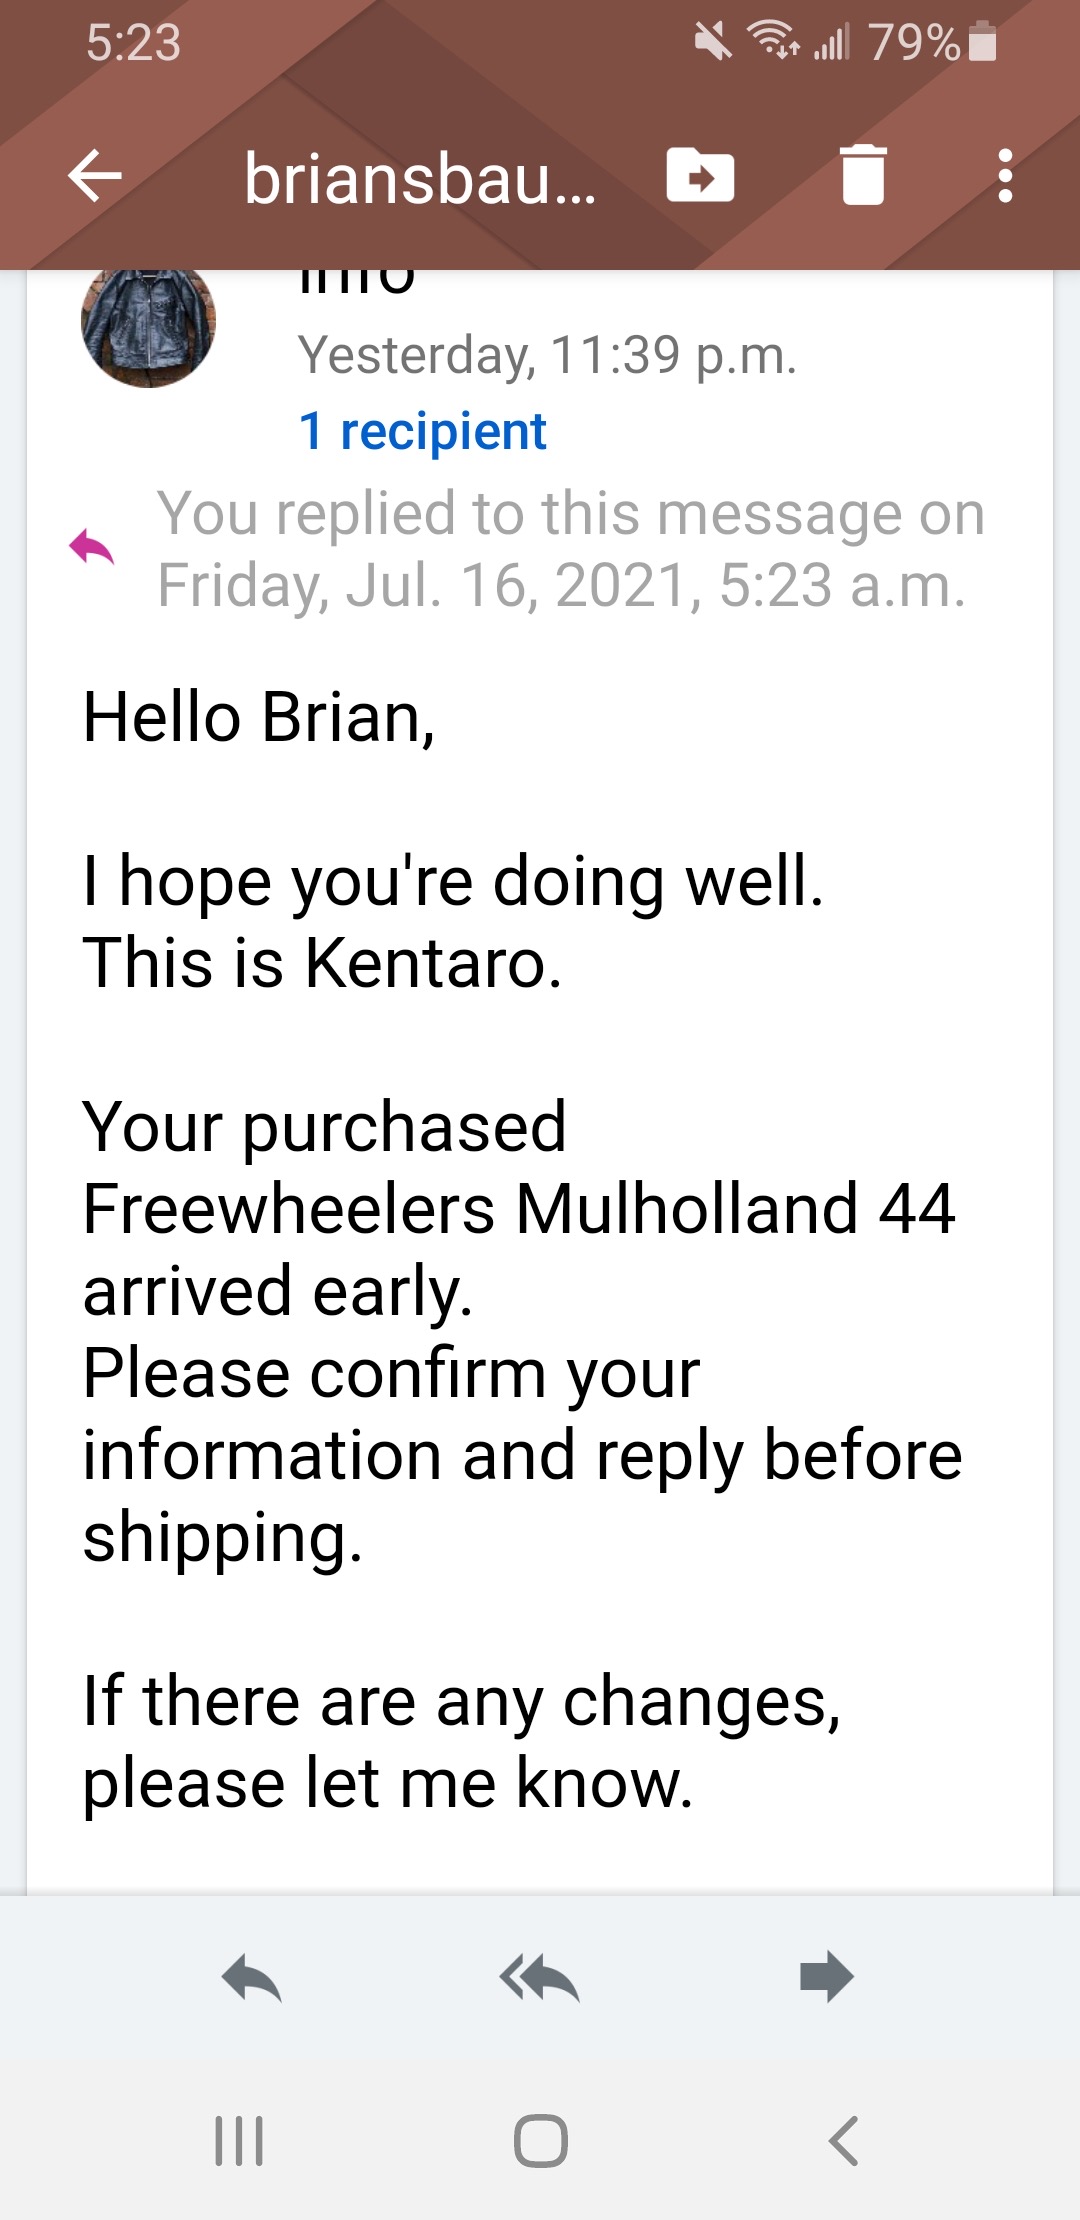
Task: Tap the replied on Friday notice text
Action: pos(571,549)
